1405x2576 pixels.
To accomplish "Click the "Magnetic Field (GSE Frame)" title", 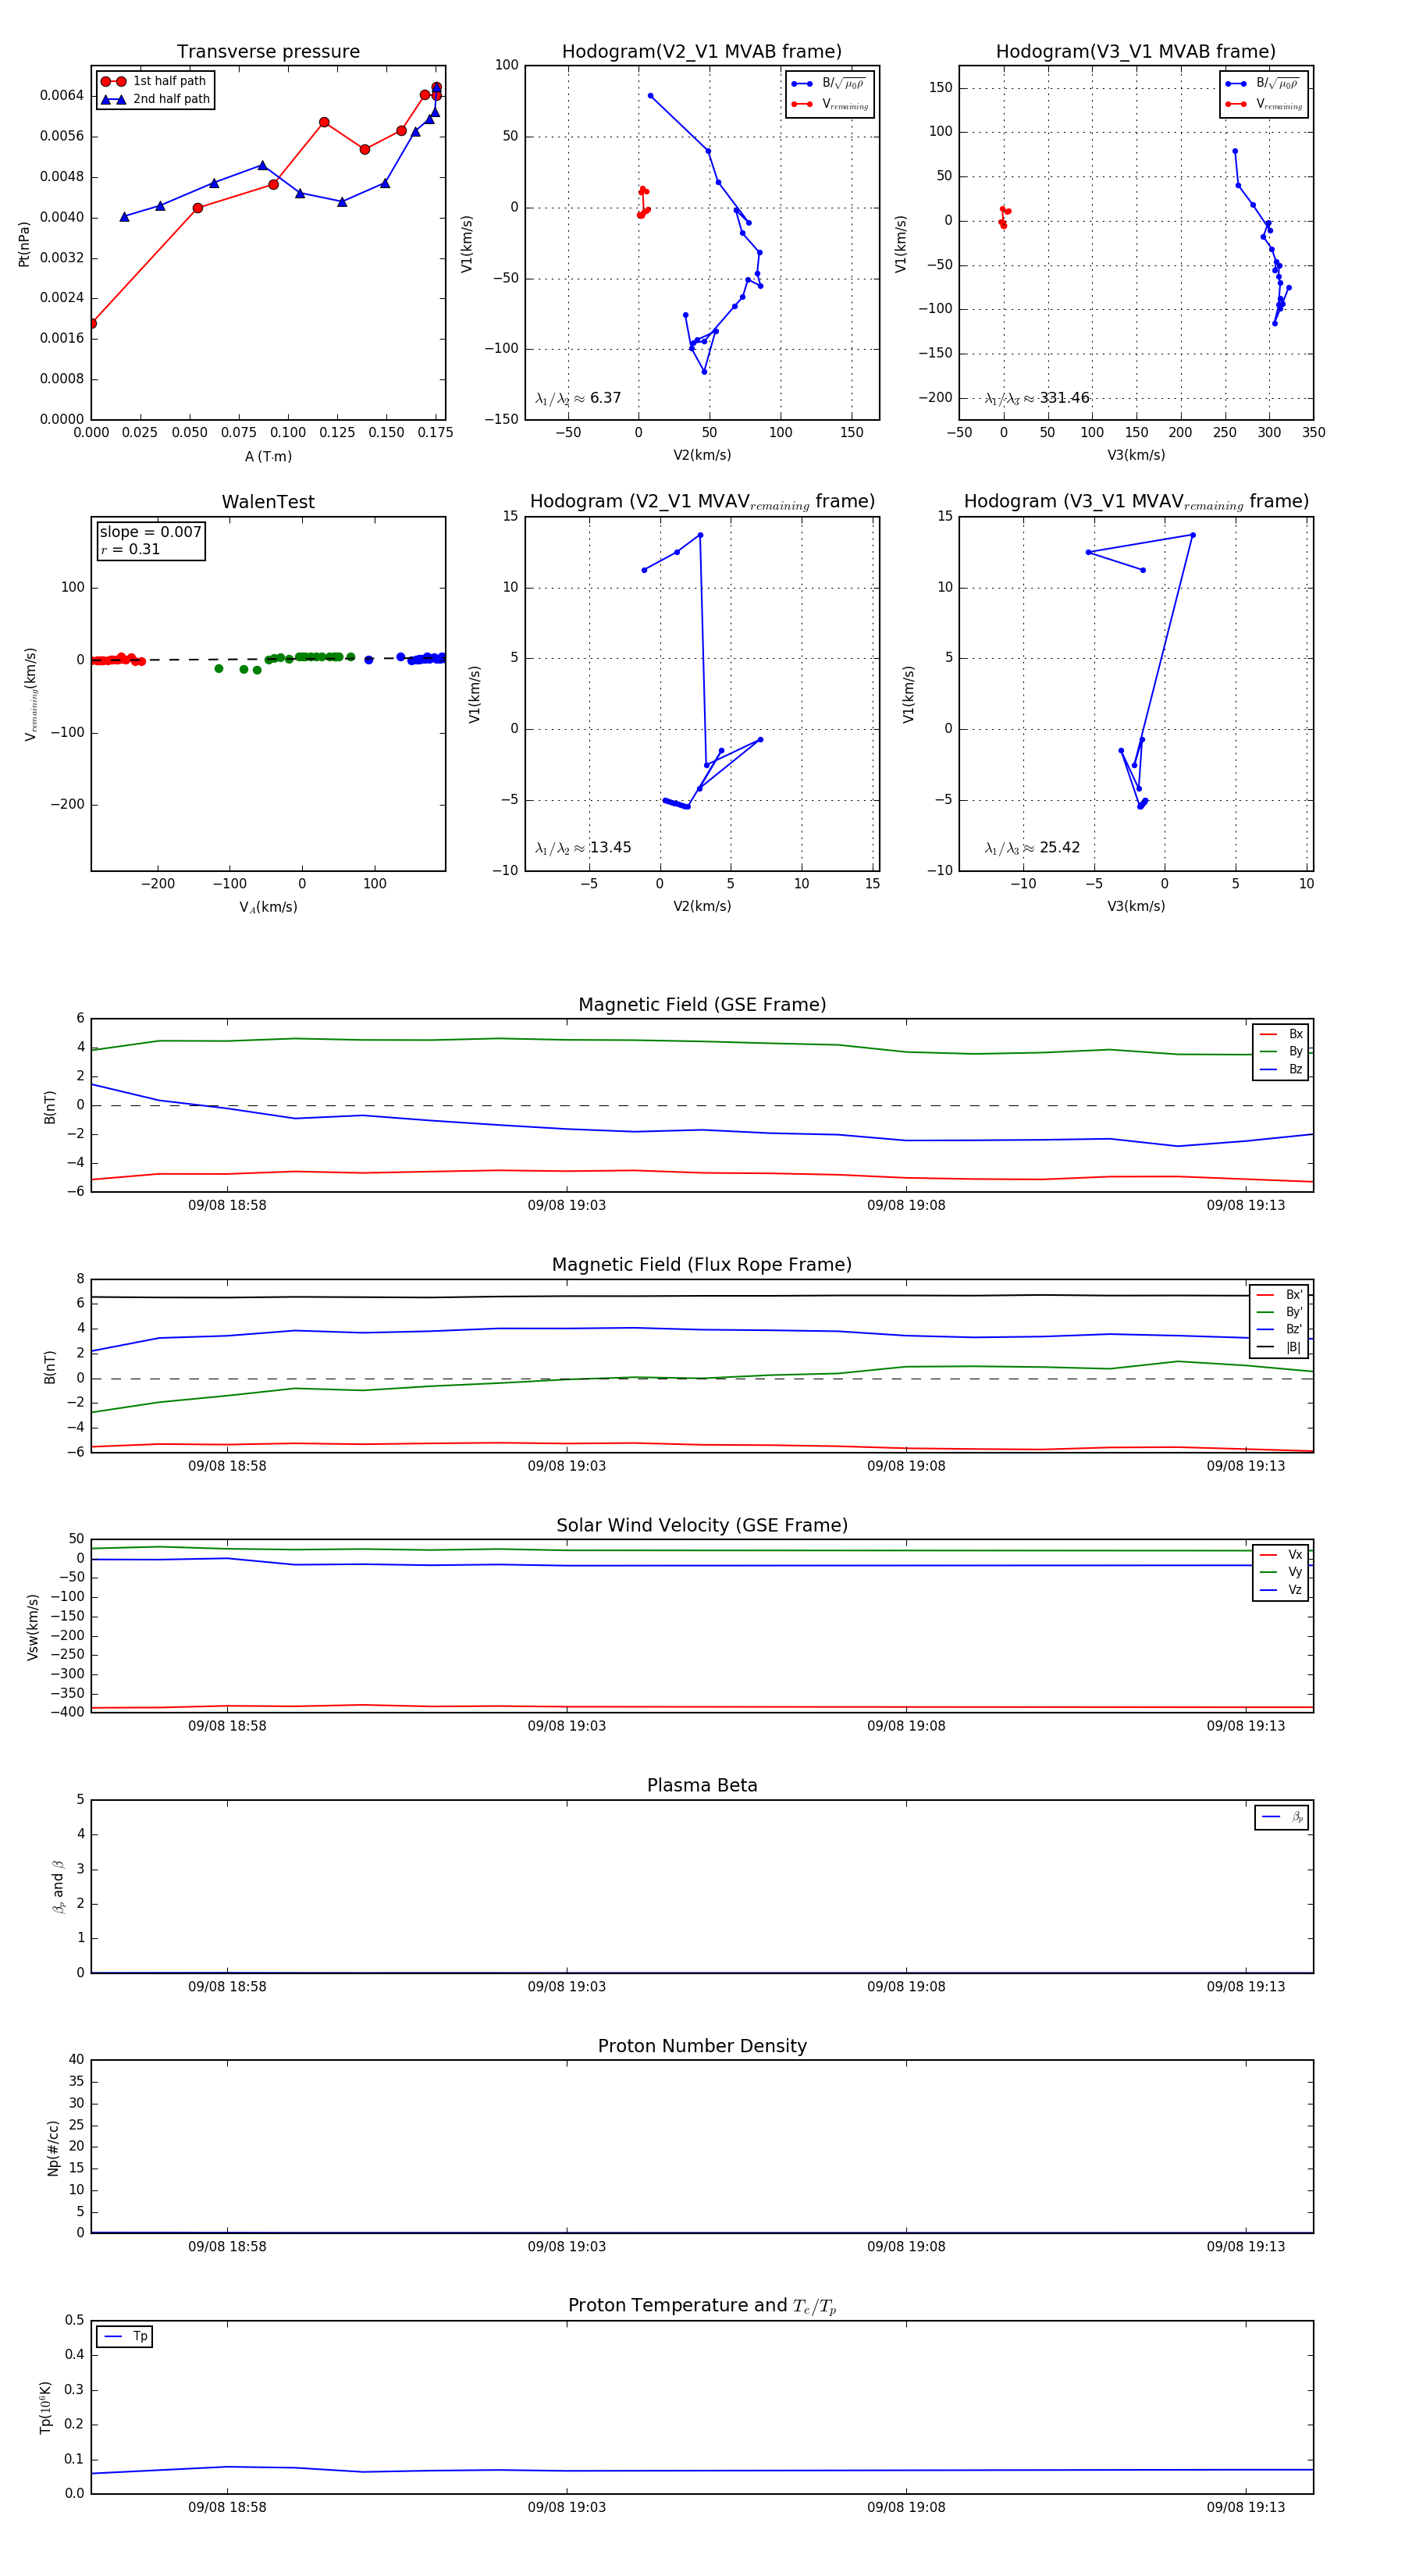I will tap(702, 1005).
